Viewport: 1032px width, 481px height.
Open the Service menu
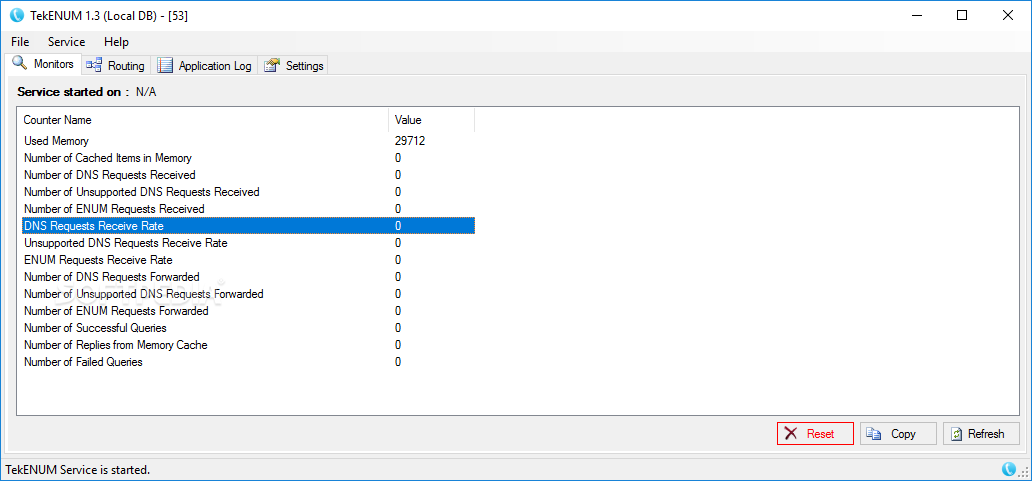tap(66, 41)
